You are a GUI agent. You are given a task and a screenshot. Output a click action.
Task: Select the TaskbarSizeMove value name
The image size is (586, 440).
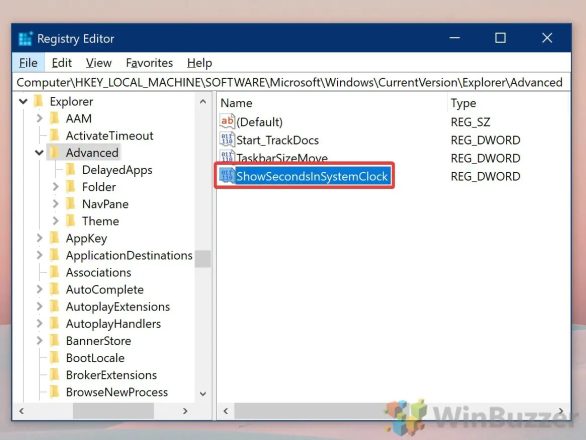[x=282, y=158]
